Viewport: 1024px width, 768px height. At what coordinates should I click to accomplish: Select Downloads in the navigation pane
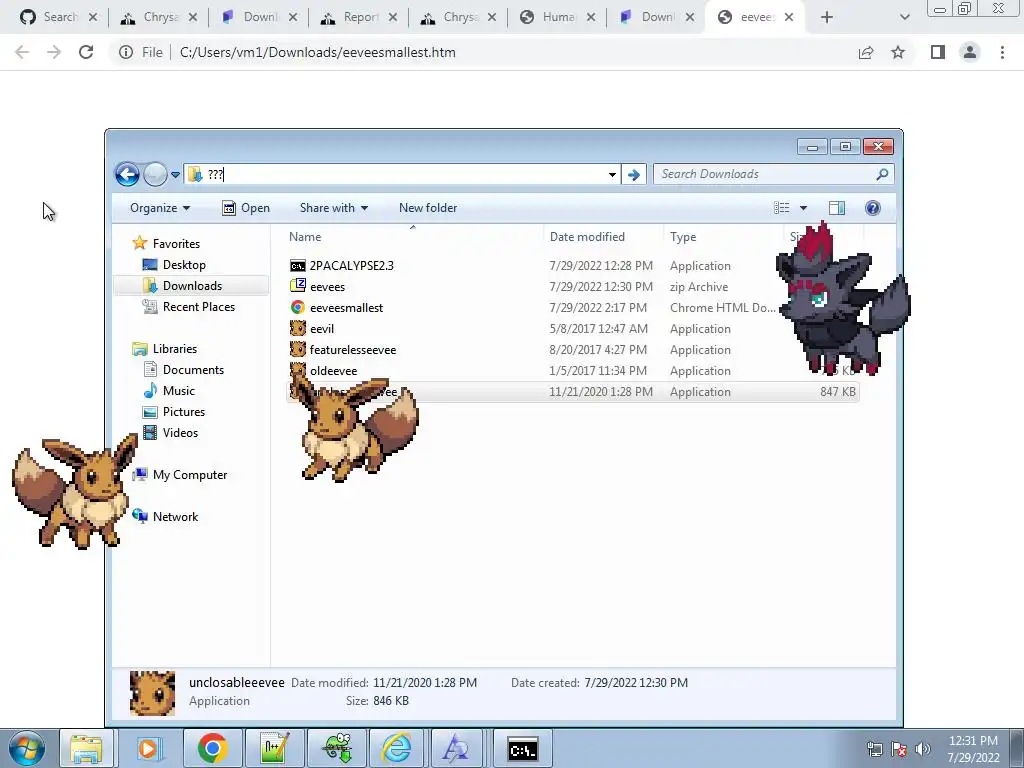[192, 285]
